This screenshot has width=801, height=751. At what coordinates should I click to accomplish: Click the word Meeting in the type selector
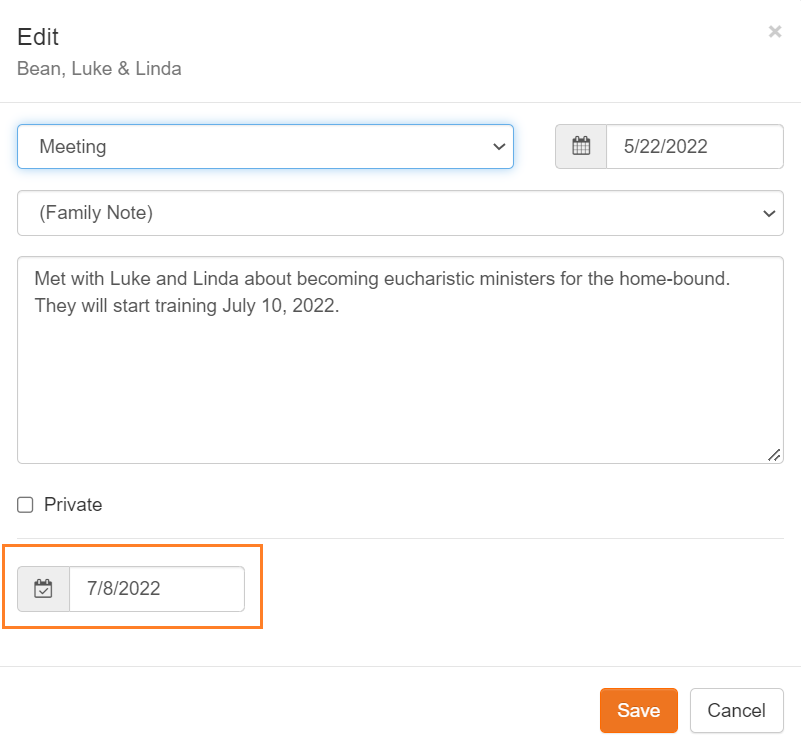[x=73, y=146]
